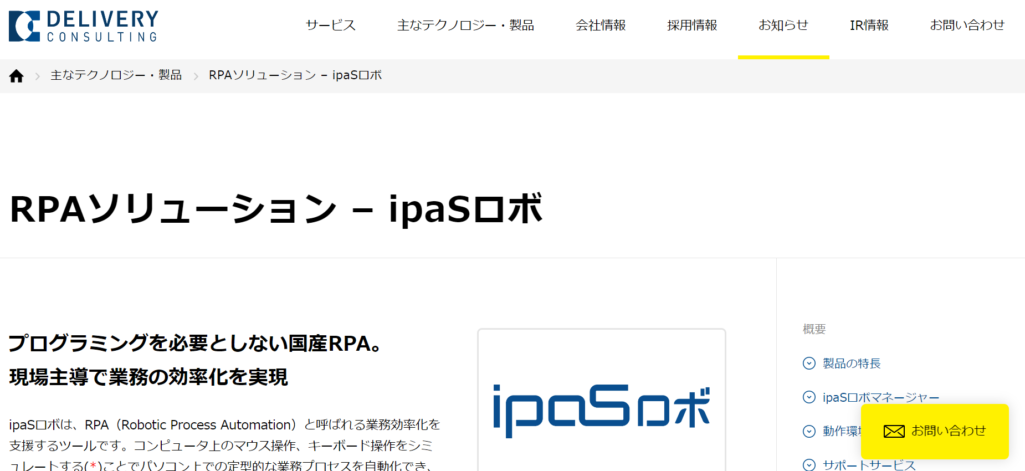Click the envelope icon on the contact button
Viewport: 1025px width, 471px height.
(x=894, y=431)
